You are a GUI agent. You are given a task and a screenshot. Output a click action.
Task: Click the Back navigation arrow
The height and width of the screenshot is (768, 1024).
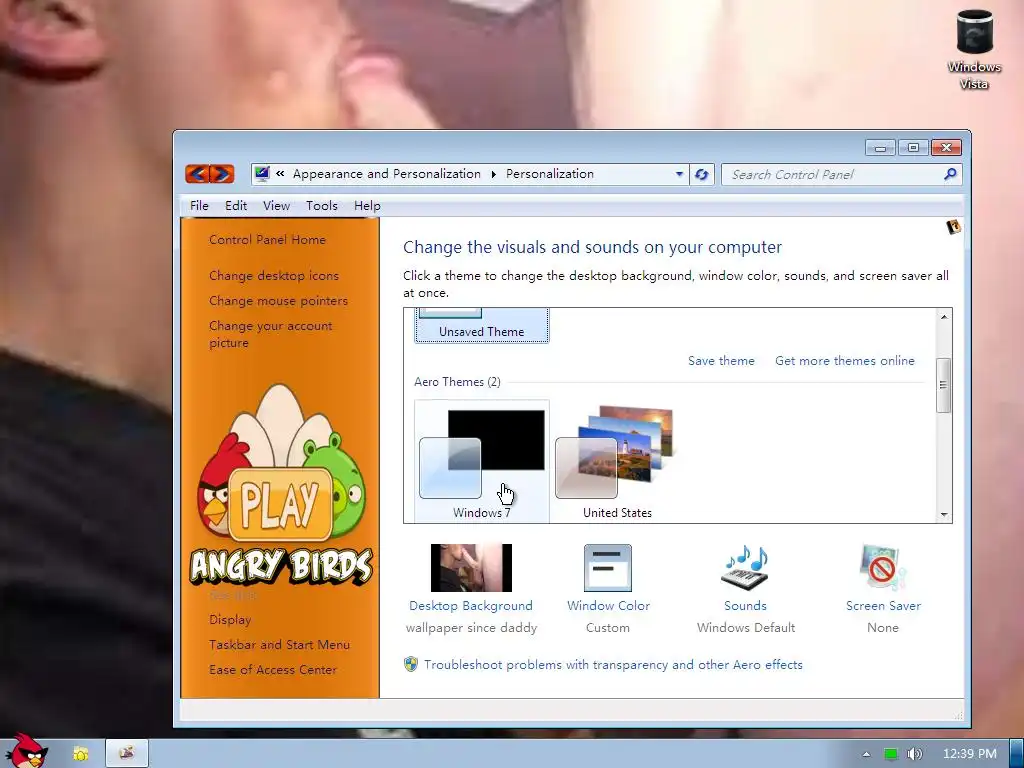198,174
